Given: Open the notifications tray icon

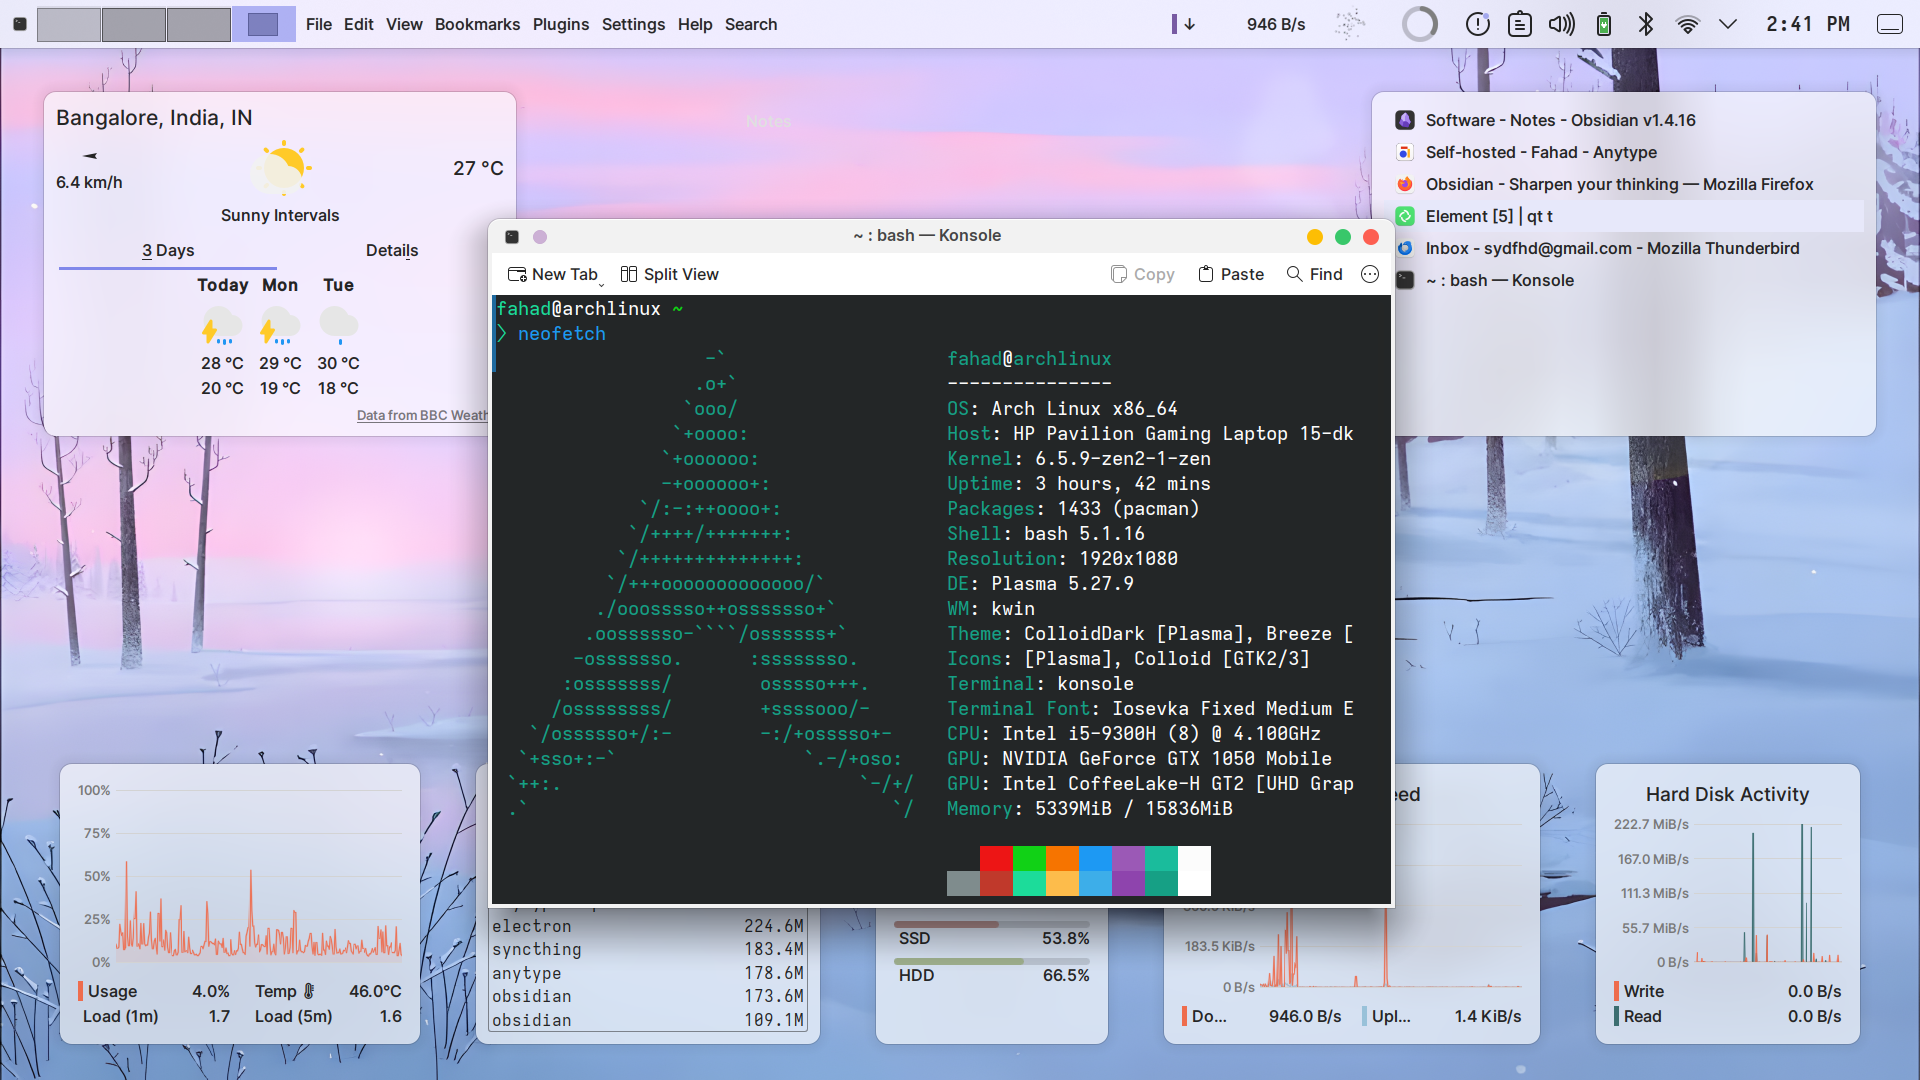Looking at the screenshot, I should pyautogui.click(x=1477, y=24).
